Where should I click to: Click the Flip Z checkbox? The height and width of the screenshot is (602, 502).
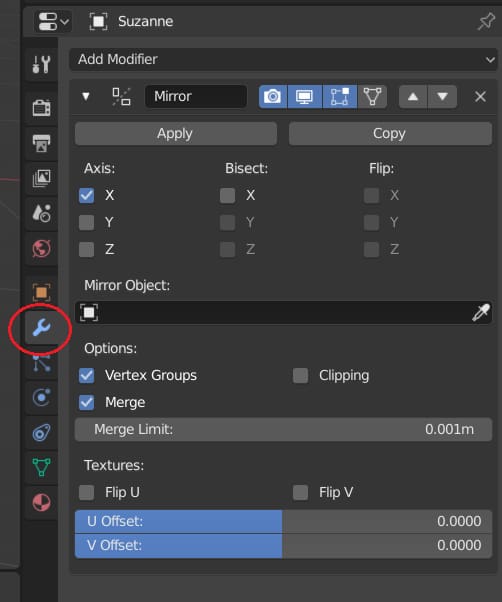click(372, 249)
